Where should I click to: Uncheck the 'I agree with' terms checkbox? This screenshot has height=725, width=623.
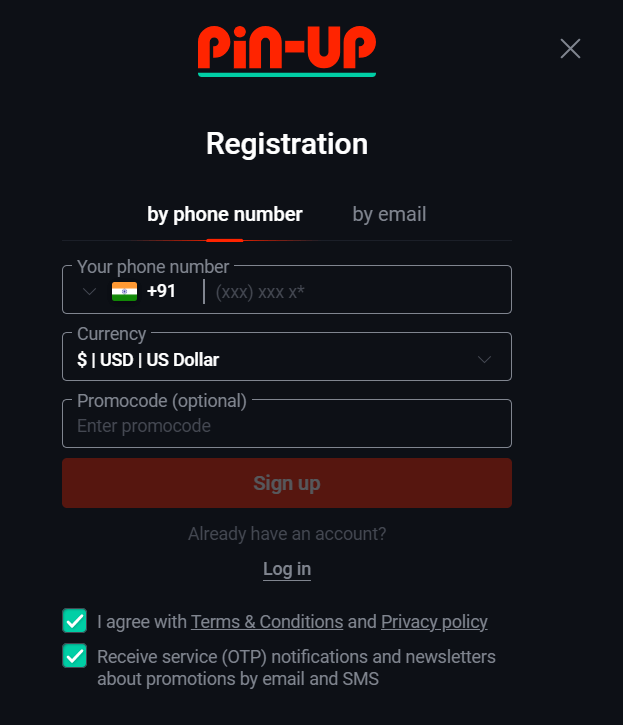[75, 621]
